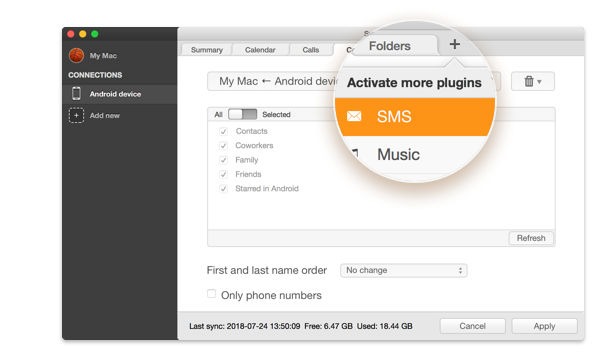
Task: Choose SMS from the plugins menu
Action: 415,116
